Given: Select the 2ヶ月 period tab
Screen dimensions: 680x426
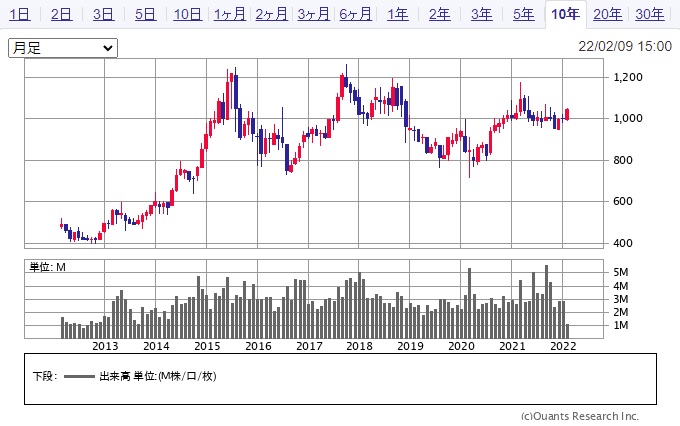Looking at the screenshot, I should [x=271, y=14].
